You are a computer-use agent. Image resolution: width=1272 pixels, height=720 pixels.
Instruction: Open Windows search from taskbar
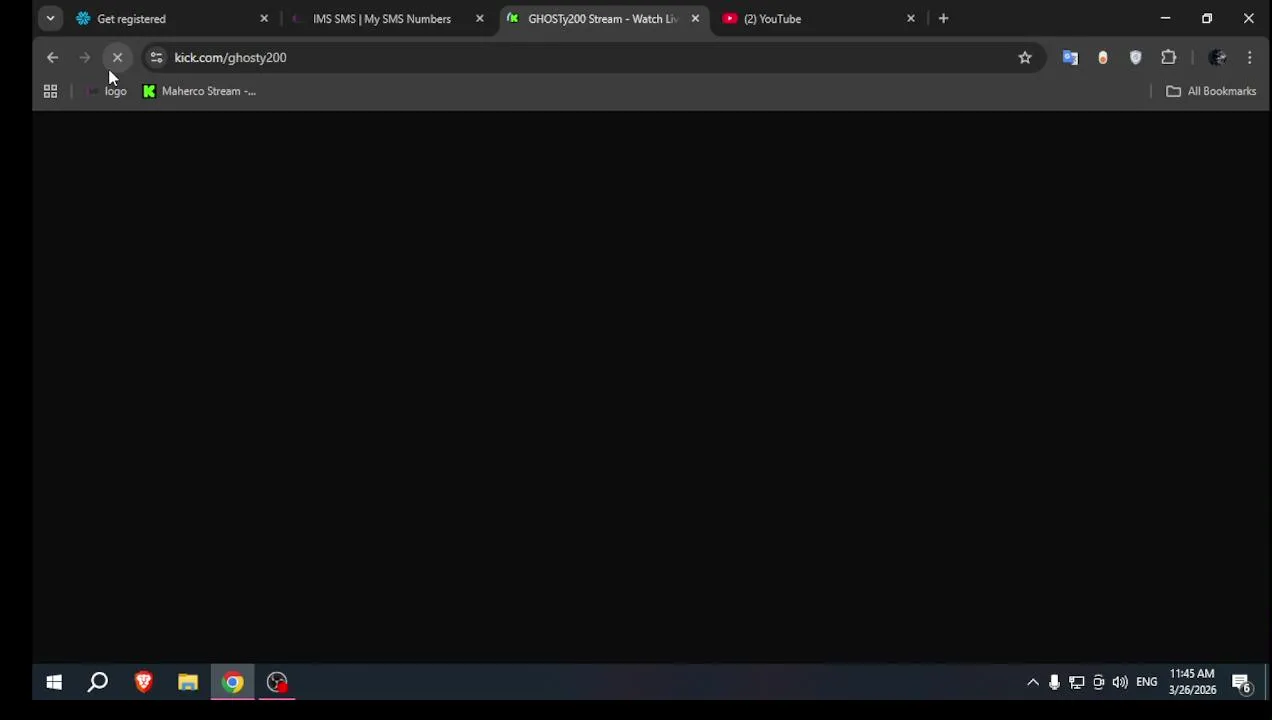[98, 682]
